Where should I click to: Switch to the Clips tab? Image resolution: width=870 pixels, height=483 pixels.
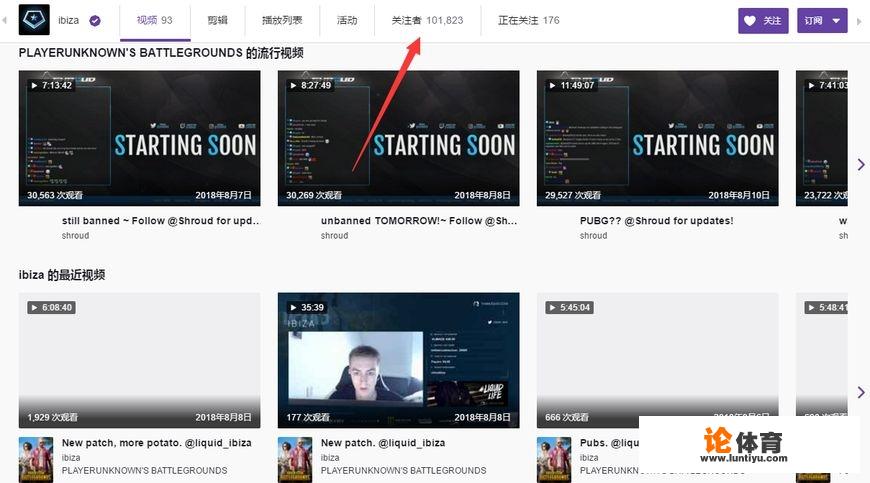point(218,21)
